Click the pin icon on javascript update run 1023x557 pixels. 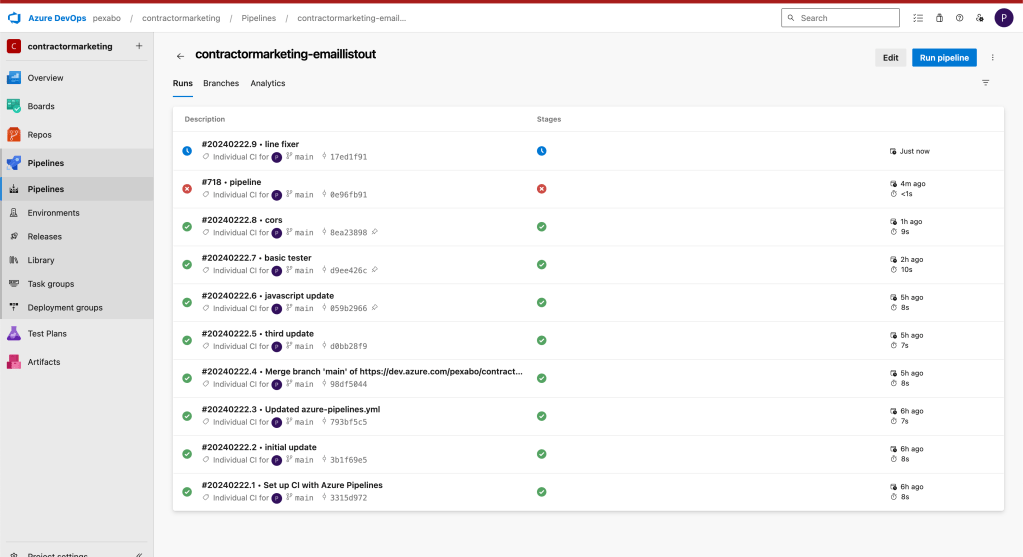click(374, 308)
